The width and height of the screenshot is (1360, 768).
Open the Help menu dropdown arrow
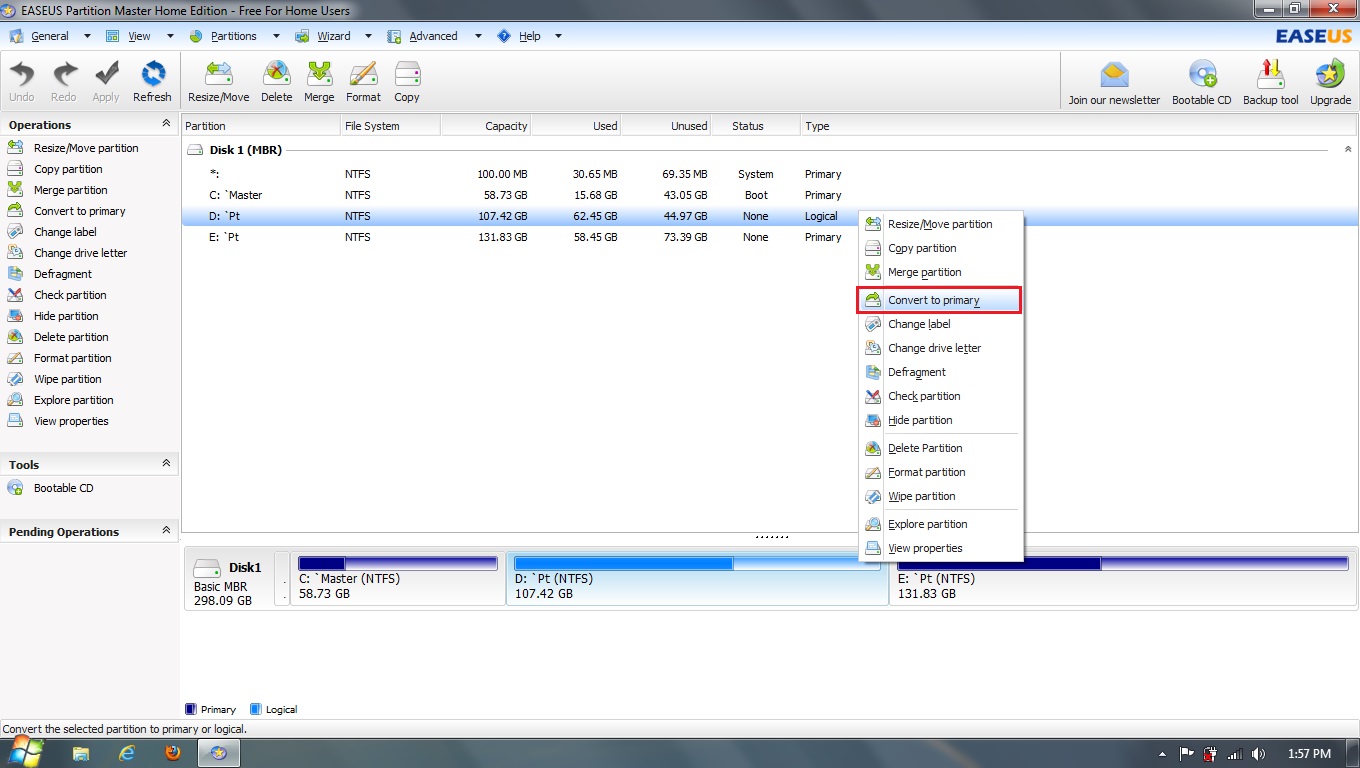[x=558, y=36]
